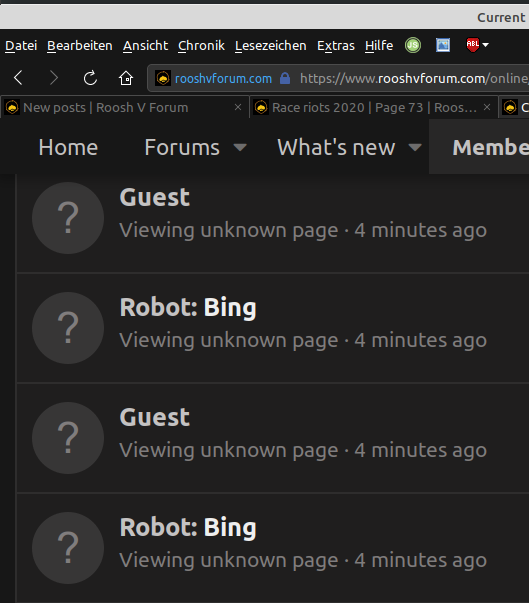Click the last Robot: Bing avatar placeholder
The height and width of the screenshot is (603, 529).
(68, 548)
